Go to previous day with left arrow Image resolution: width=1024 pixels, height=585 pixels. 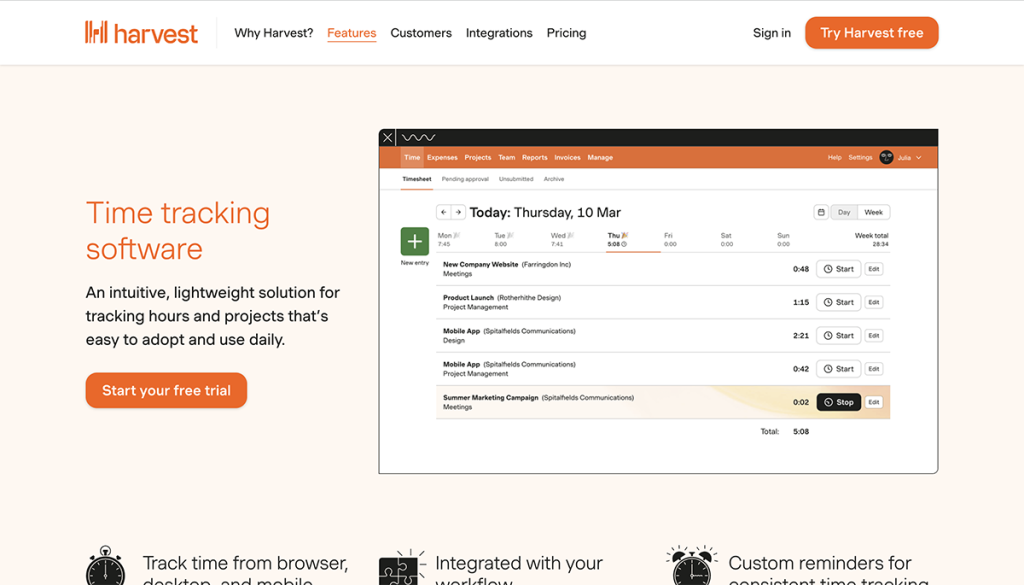444,212
